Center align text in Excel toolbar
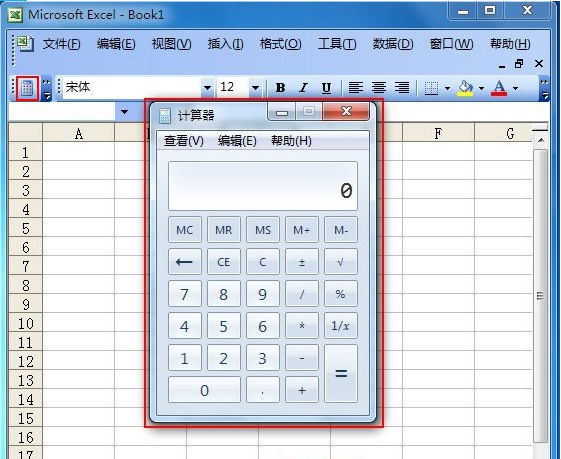The width and height of the screenshot is (561, 459). pyautogui.click(x=379, y=87)
